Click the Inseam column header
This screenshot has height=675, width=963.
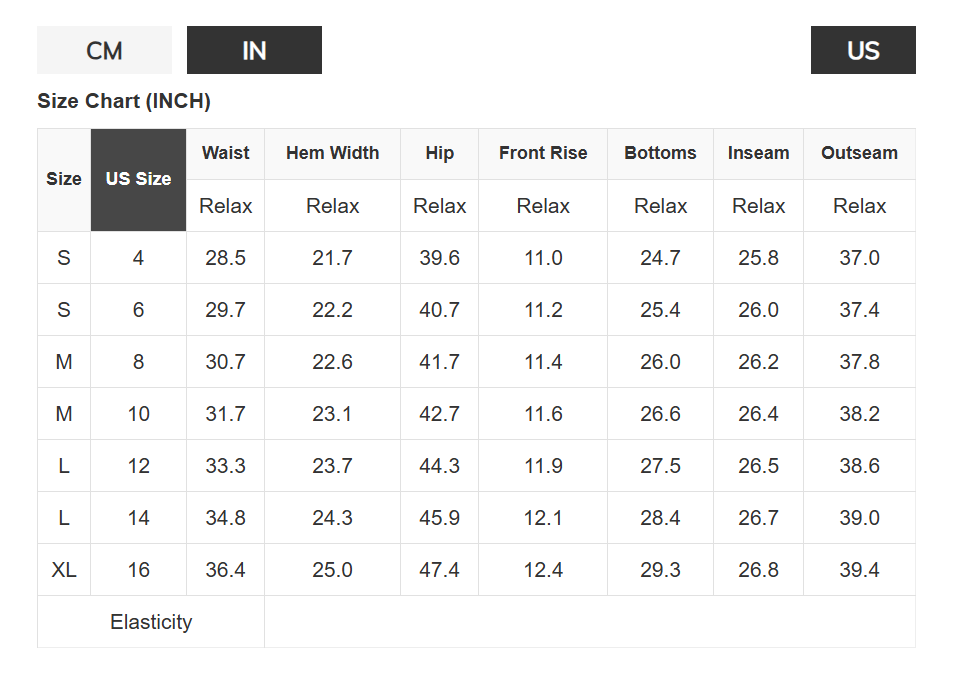point(758,154)
